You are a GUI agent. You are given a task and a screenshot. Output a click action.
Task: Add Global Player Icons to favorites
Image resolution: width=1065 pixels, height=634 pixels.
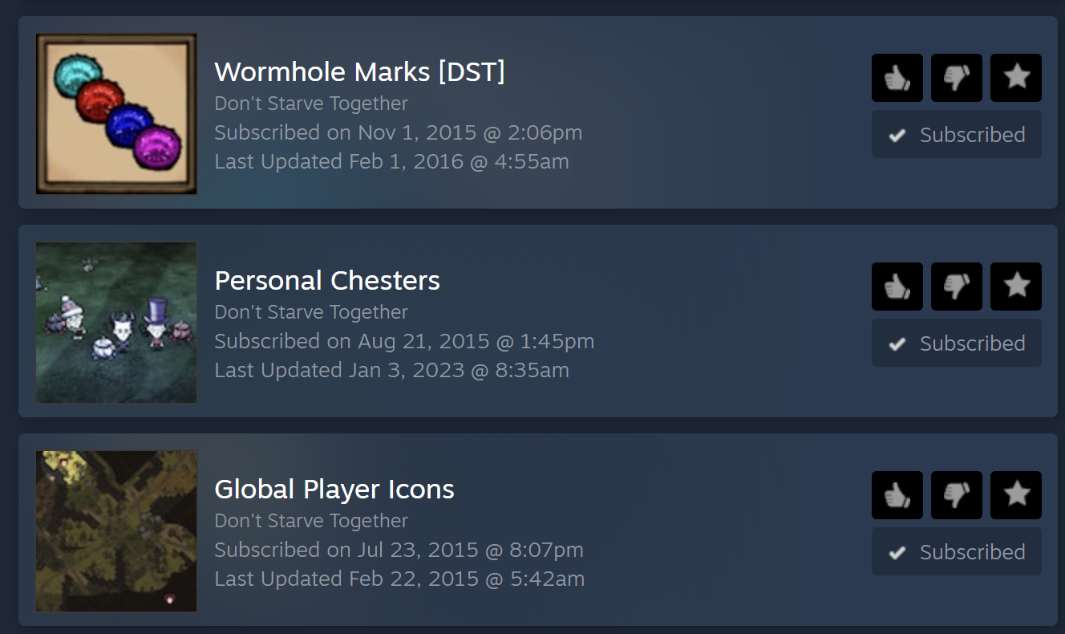coord(1016,496)
